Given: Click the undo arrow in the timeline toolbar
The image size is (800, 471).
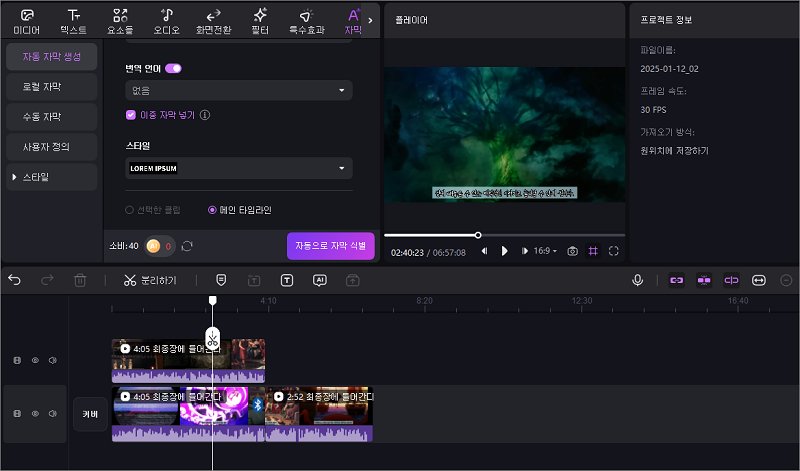Looking at the screenshot, I should coord(15,280).
